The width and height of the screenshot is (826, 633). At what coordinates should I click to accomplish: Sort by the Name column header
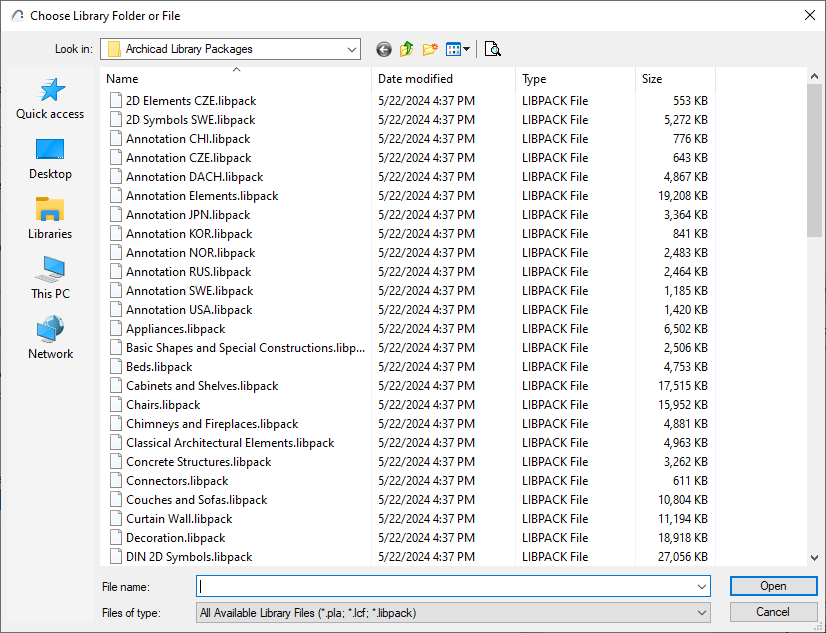(x=235, y=78)
